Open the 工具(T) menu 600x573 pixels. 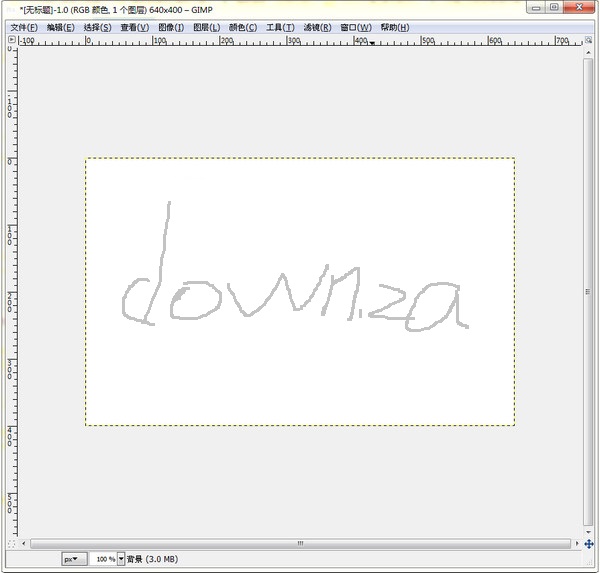(280, 27)
